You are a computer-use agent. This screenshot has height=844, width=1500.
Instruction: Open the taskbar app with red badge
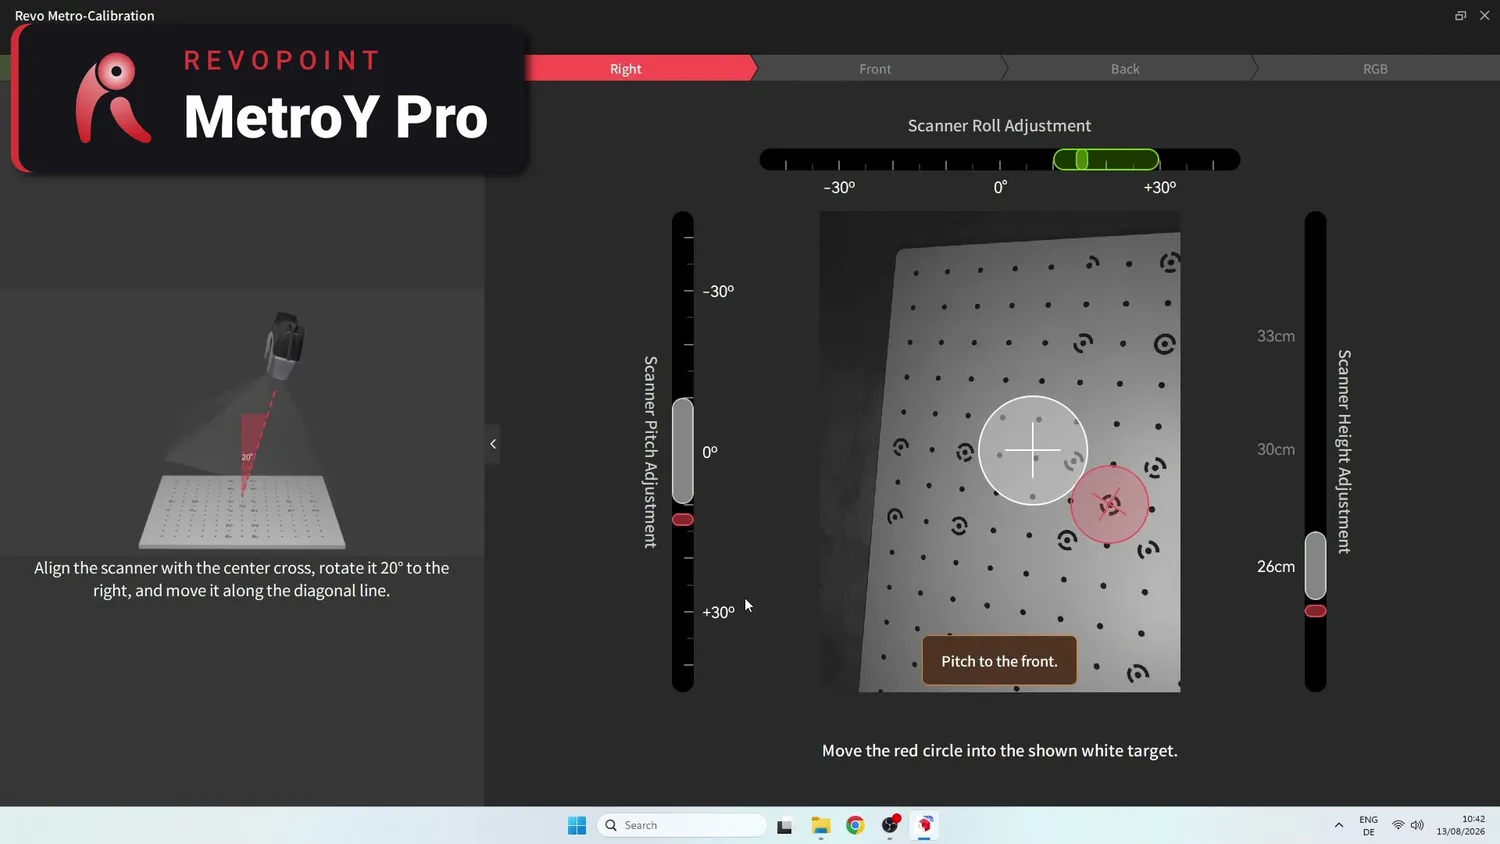coord(890,825)
